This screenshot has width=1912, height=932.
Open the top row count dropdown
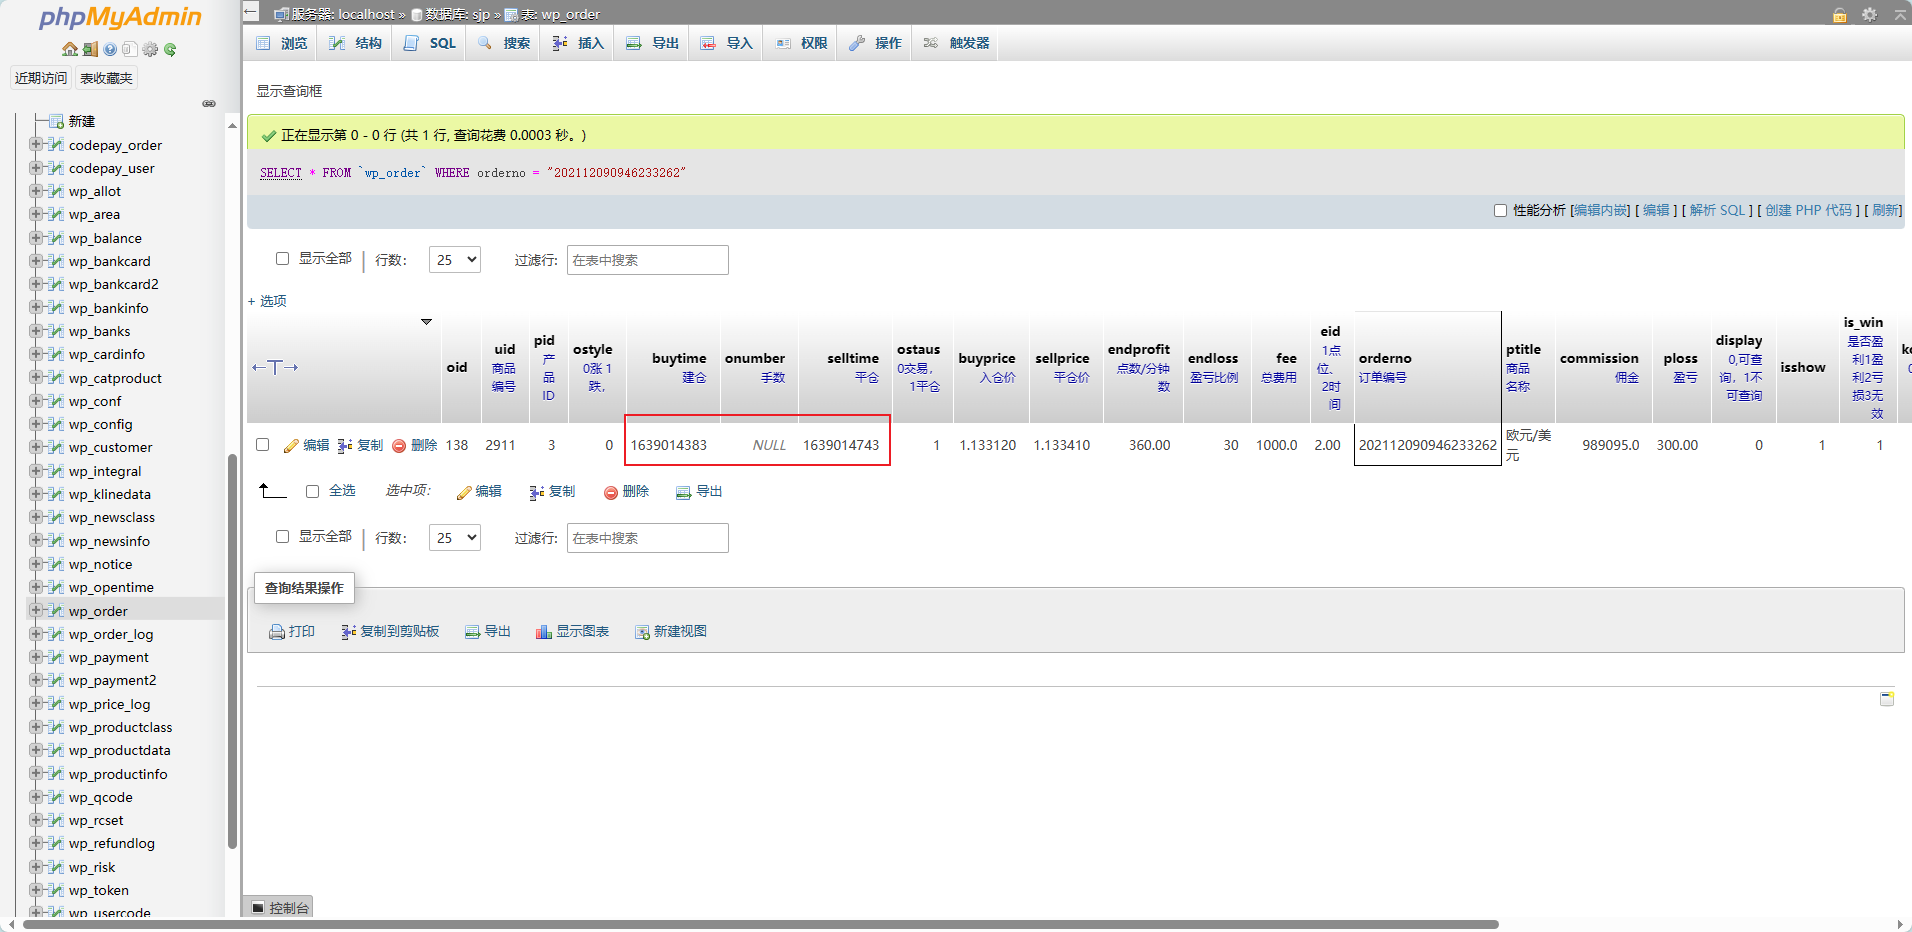(x=455, y=260)
